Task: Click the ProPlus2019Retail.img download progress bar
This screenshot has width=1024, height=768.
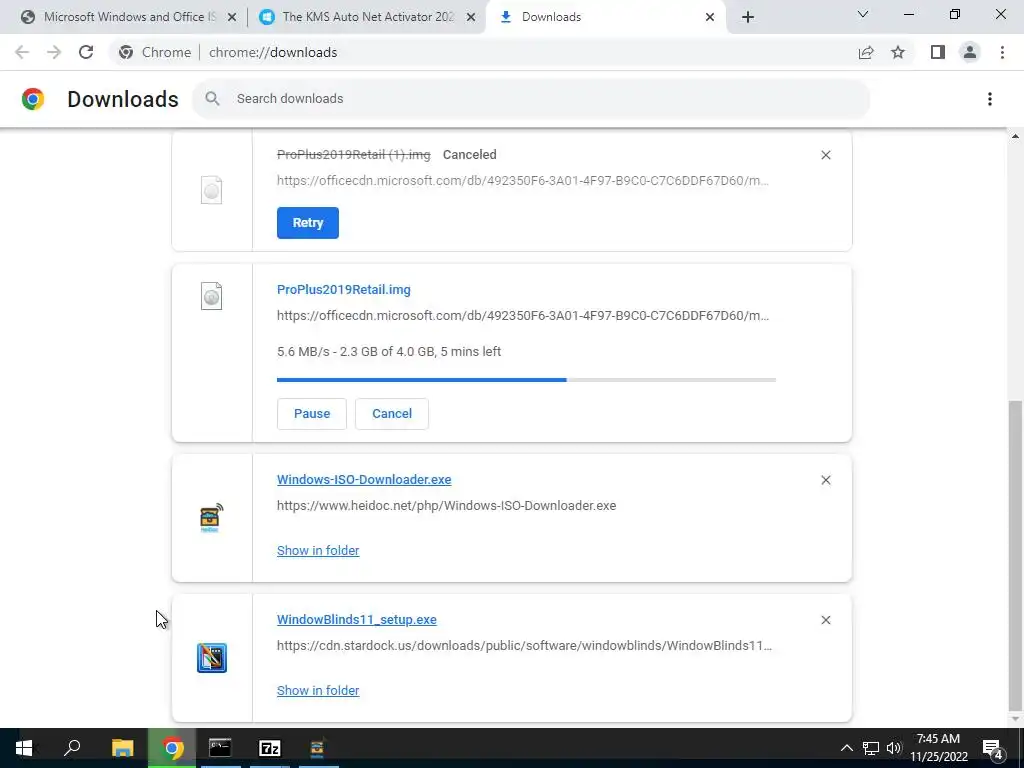Action: 526,379
